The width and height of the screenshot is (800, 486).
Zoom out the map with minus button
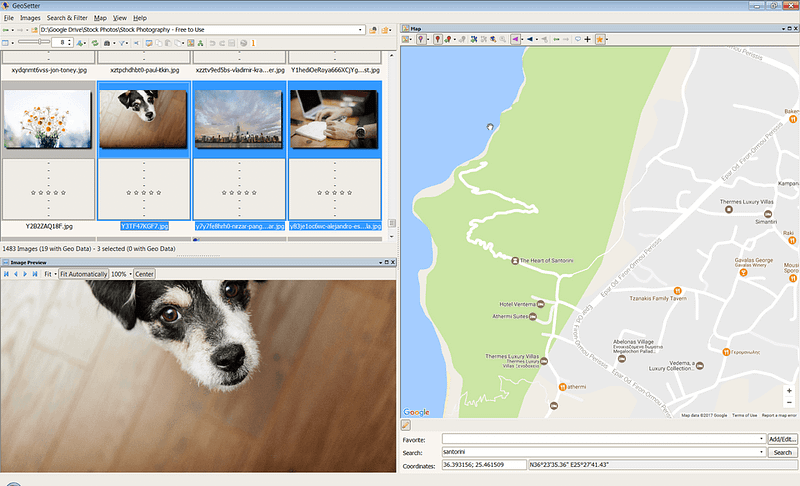[789, 403]
